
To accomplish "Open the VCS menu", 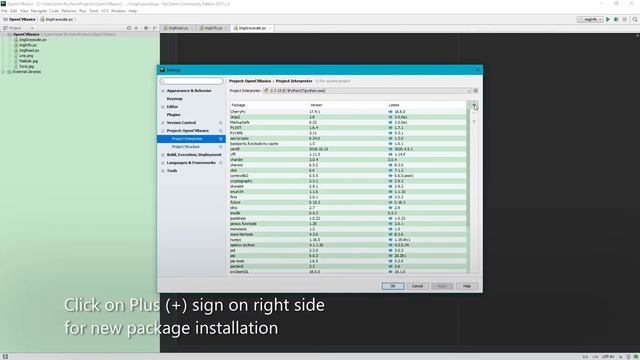I will click(104, 11).
